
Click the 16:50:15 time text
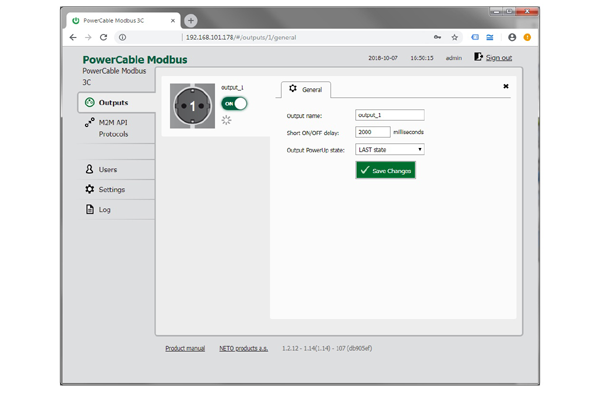point(422,58)
